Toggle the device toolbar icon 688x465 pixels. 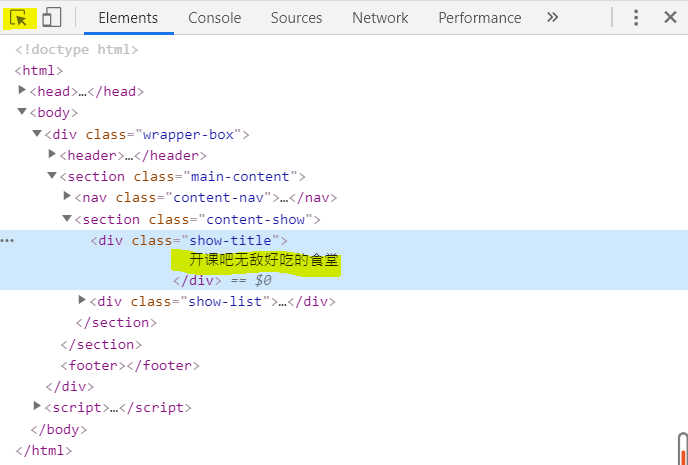click(52, 18)
